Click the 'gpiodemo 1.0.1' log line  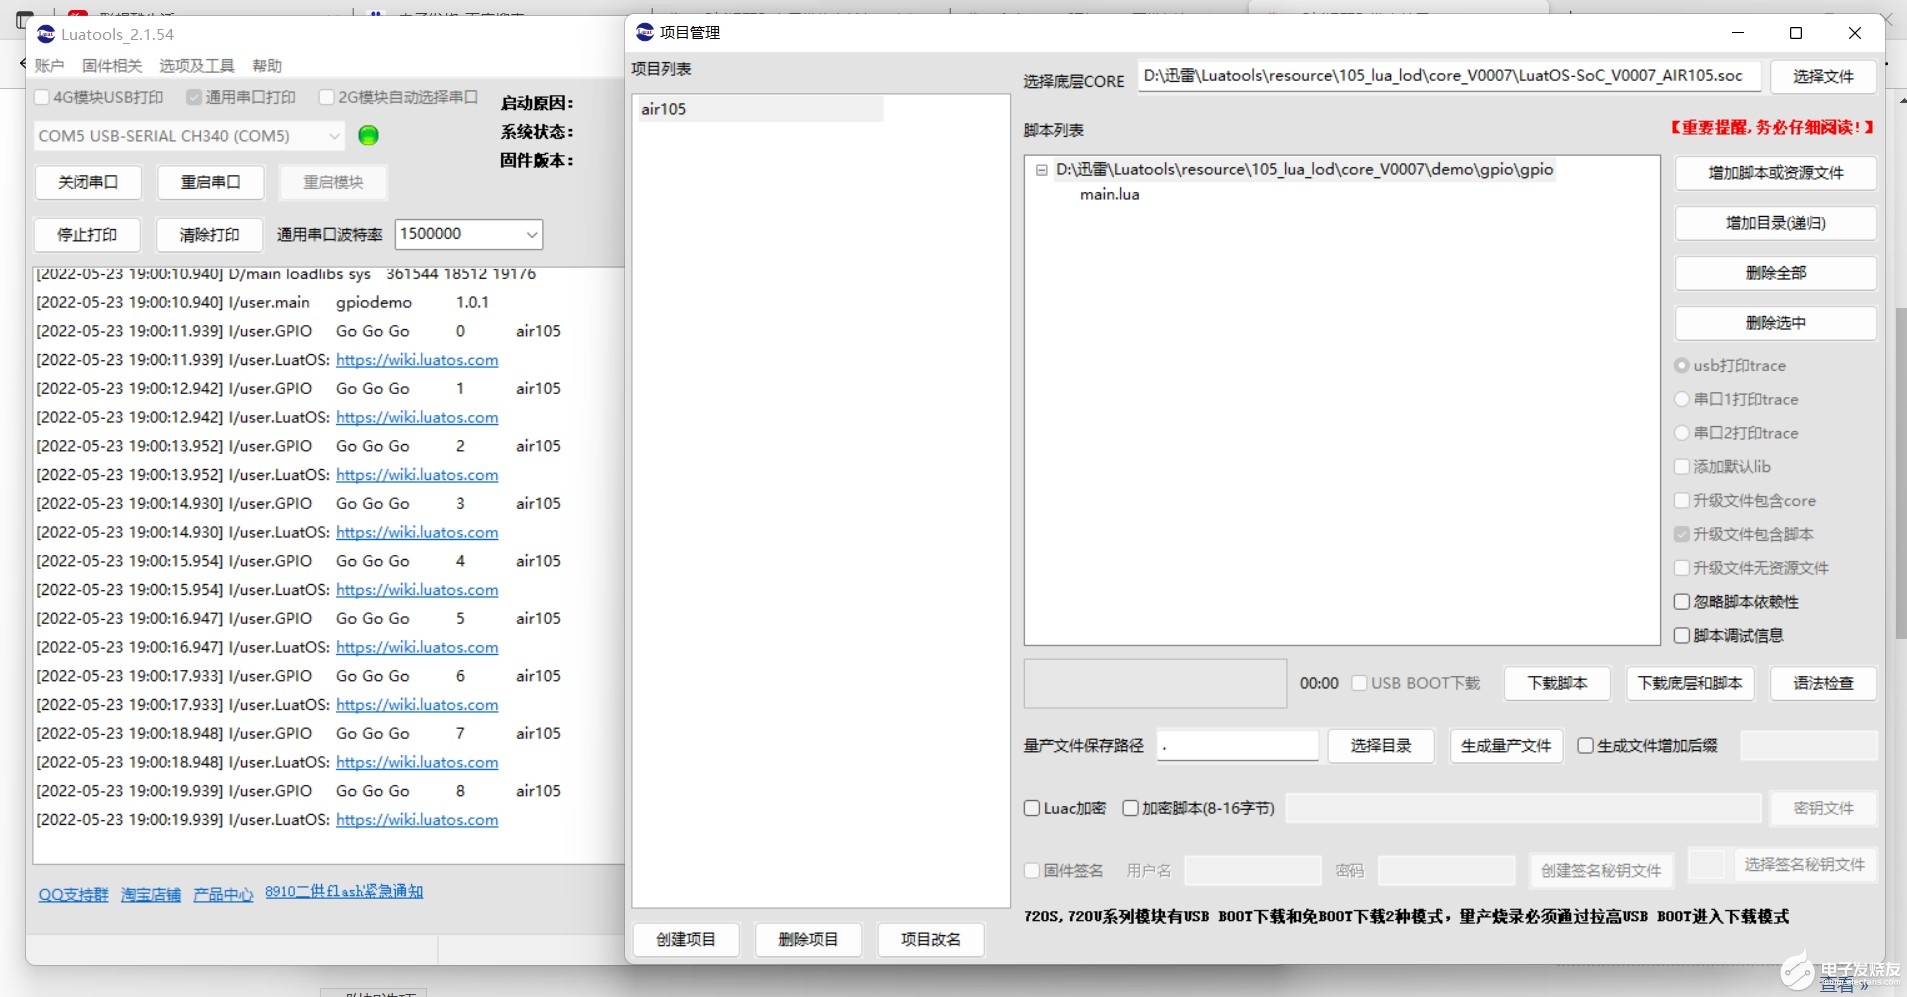pyautogui.click(x=263, y=302)
